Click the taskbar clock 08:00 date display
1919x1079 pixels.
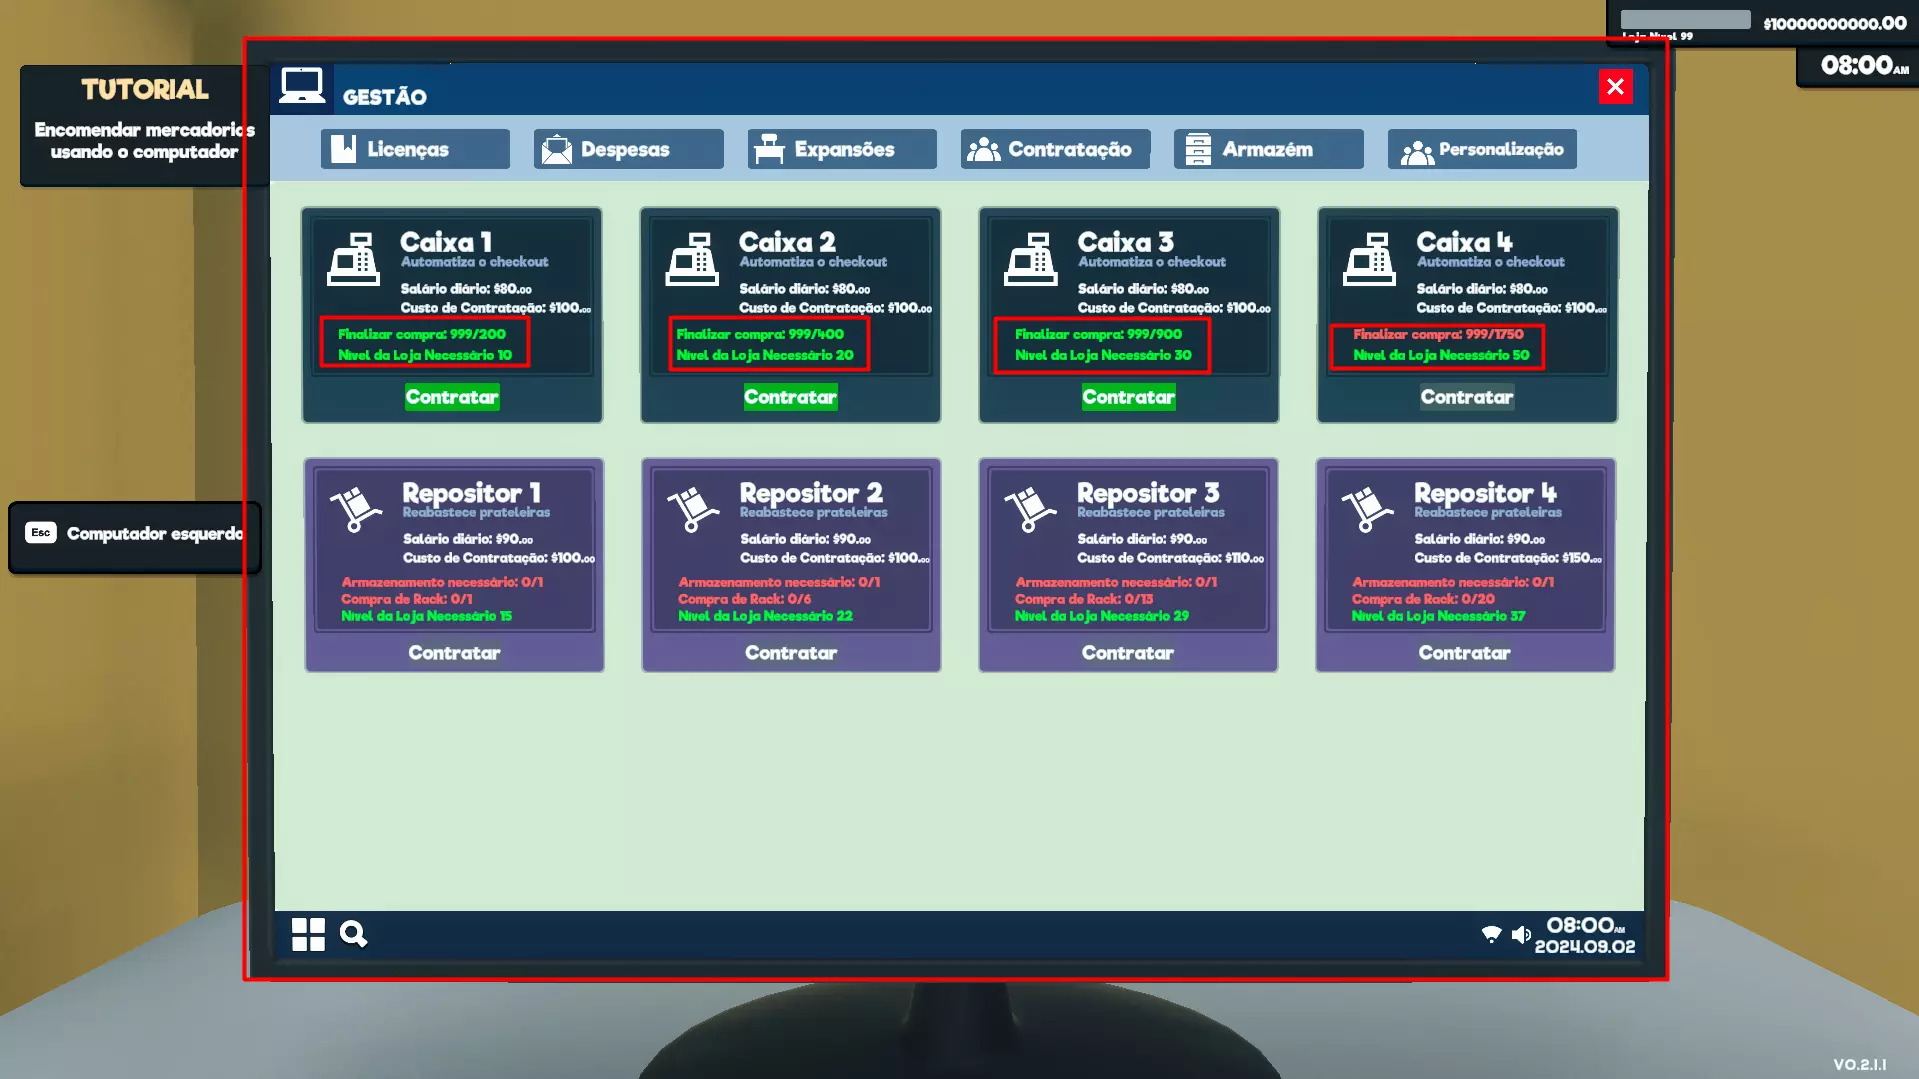[1585, 935]
